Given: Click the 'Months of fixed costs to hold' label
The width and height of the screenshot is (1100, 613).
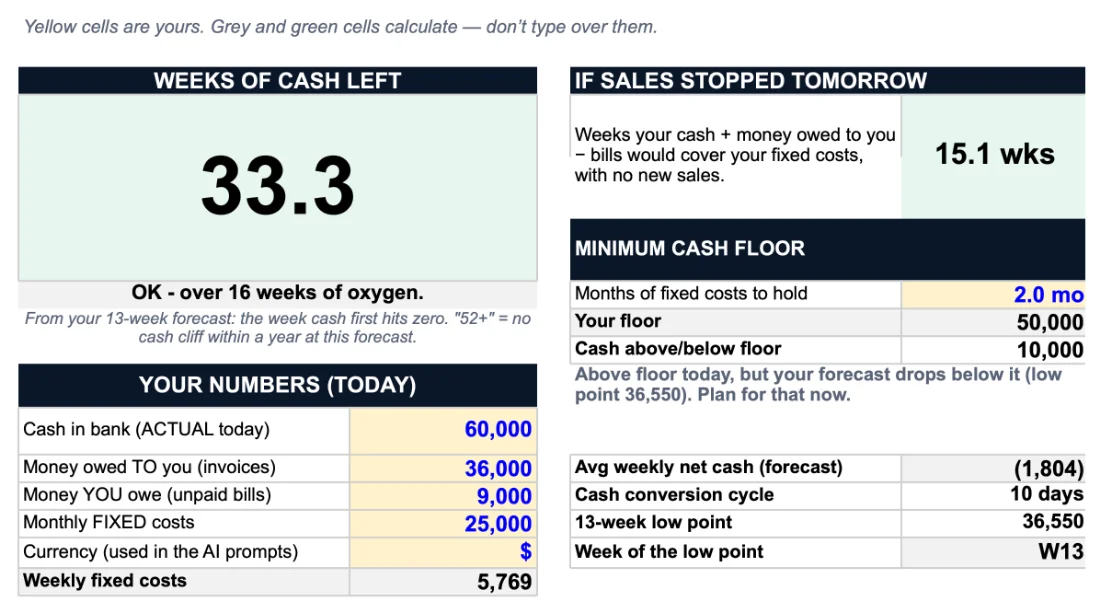Looking at the screenshot, I should click(691, 293).
